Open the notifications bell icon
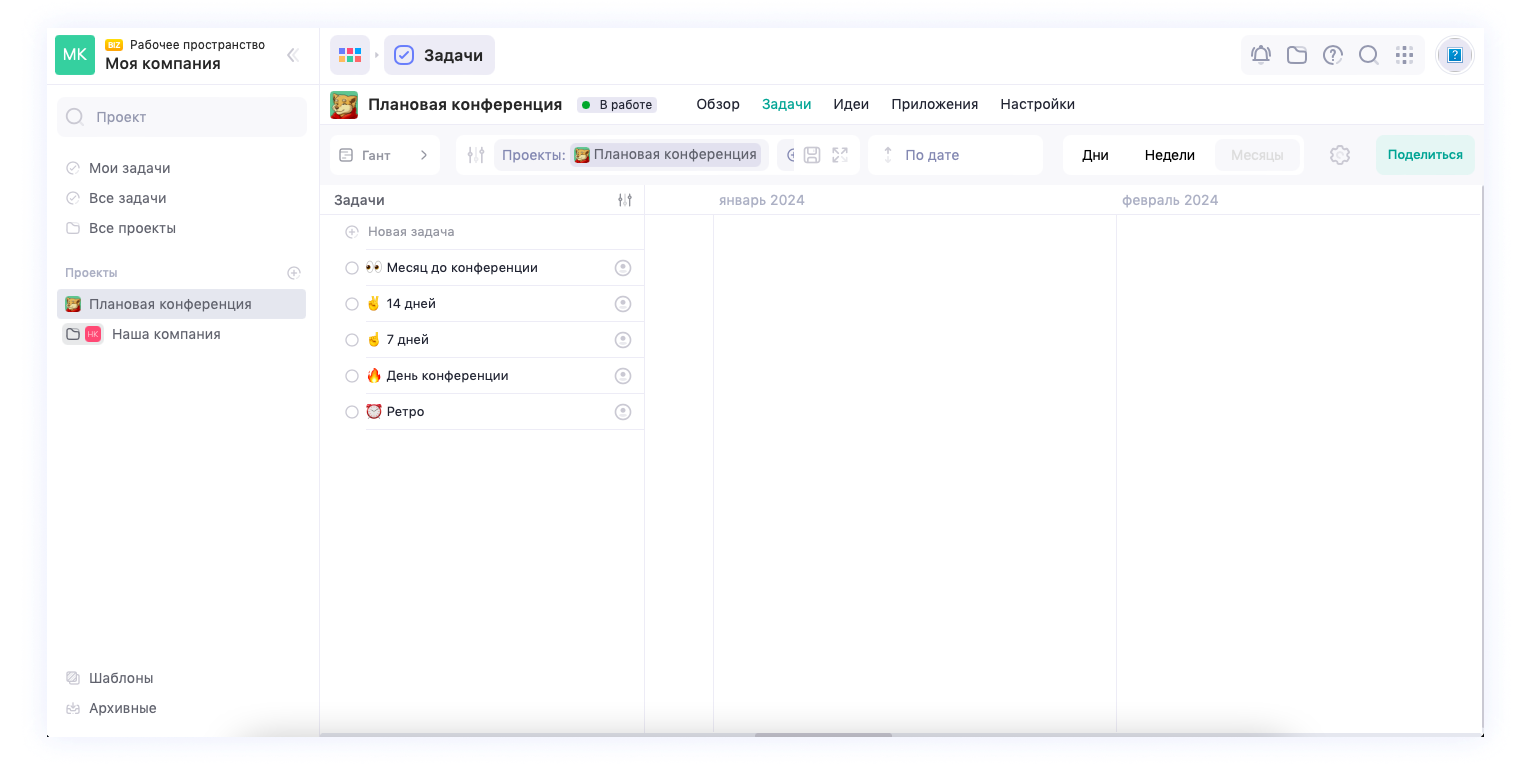 click(x=1261, y=55)
